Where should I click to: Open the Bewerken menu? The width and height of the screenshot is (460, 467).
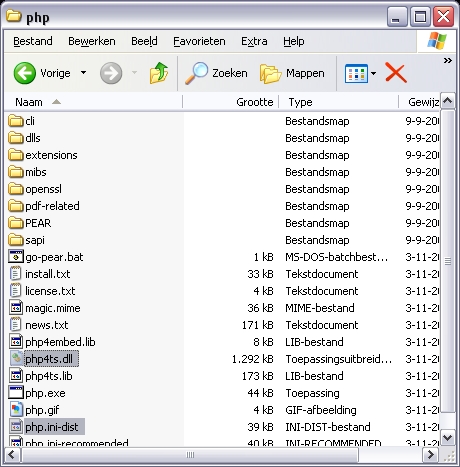(x=92, y=41)
